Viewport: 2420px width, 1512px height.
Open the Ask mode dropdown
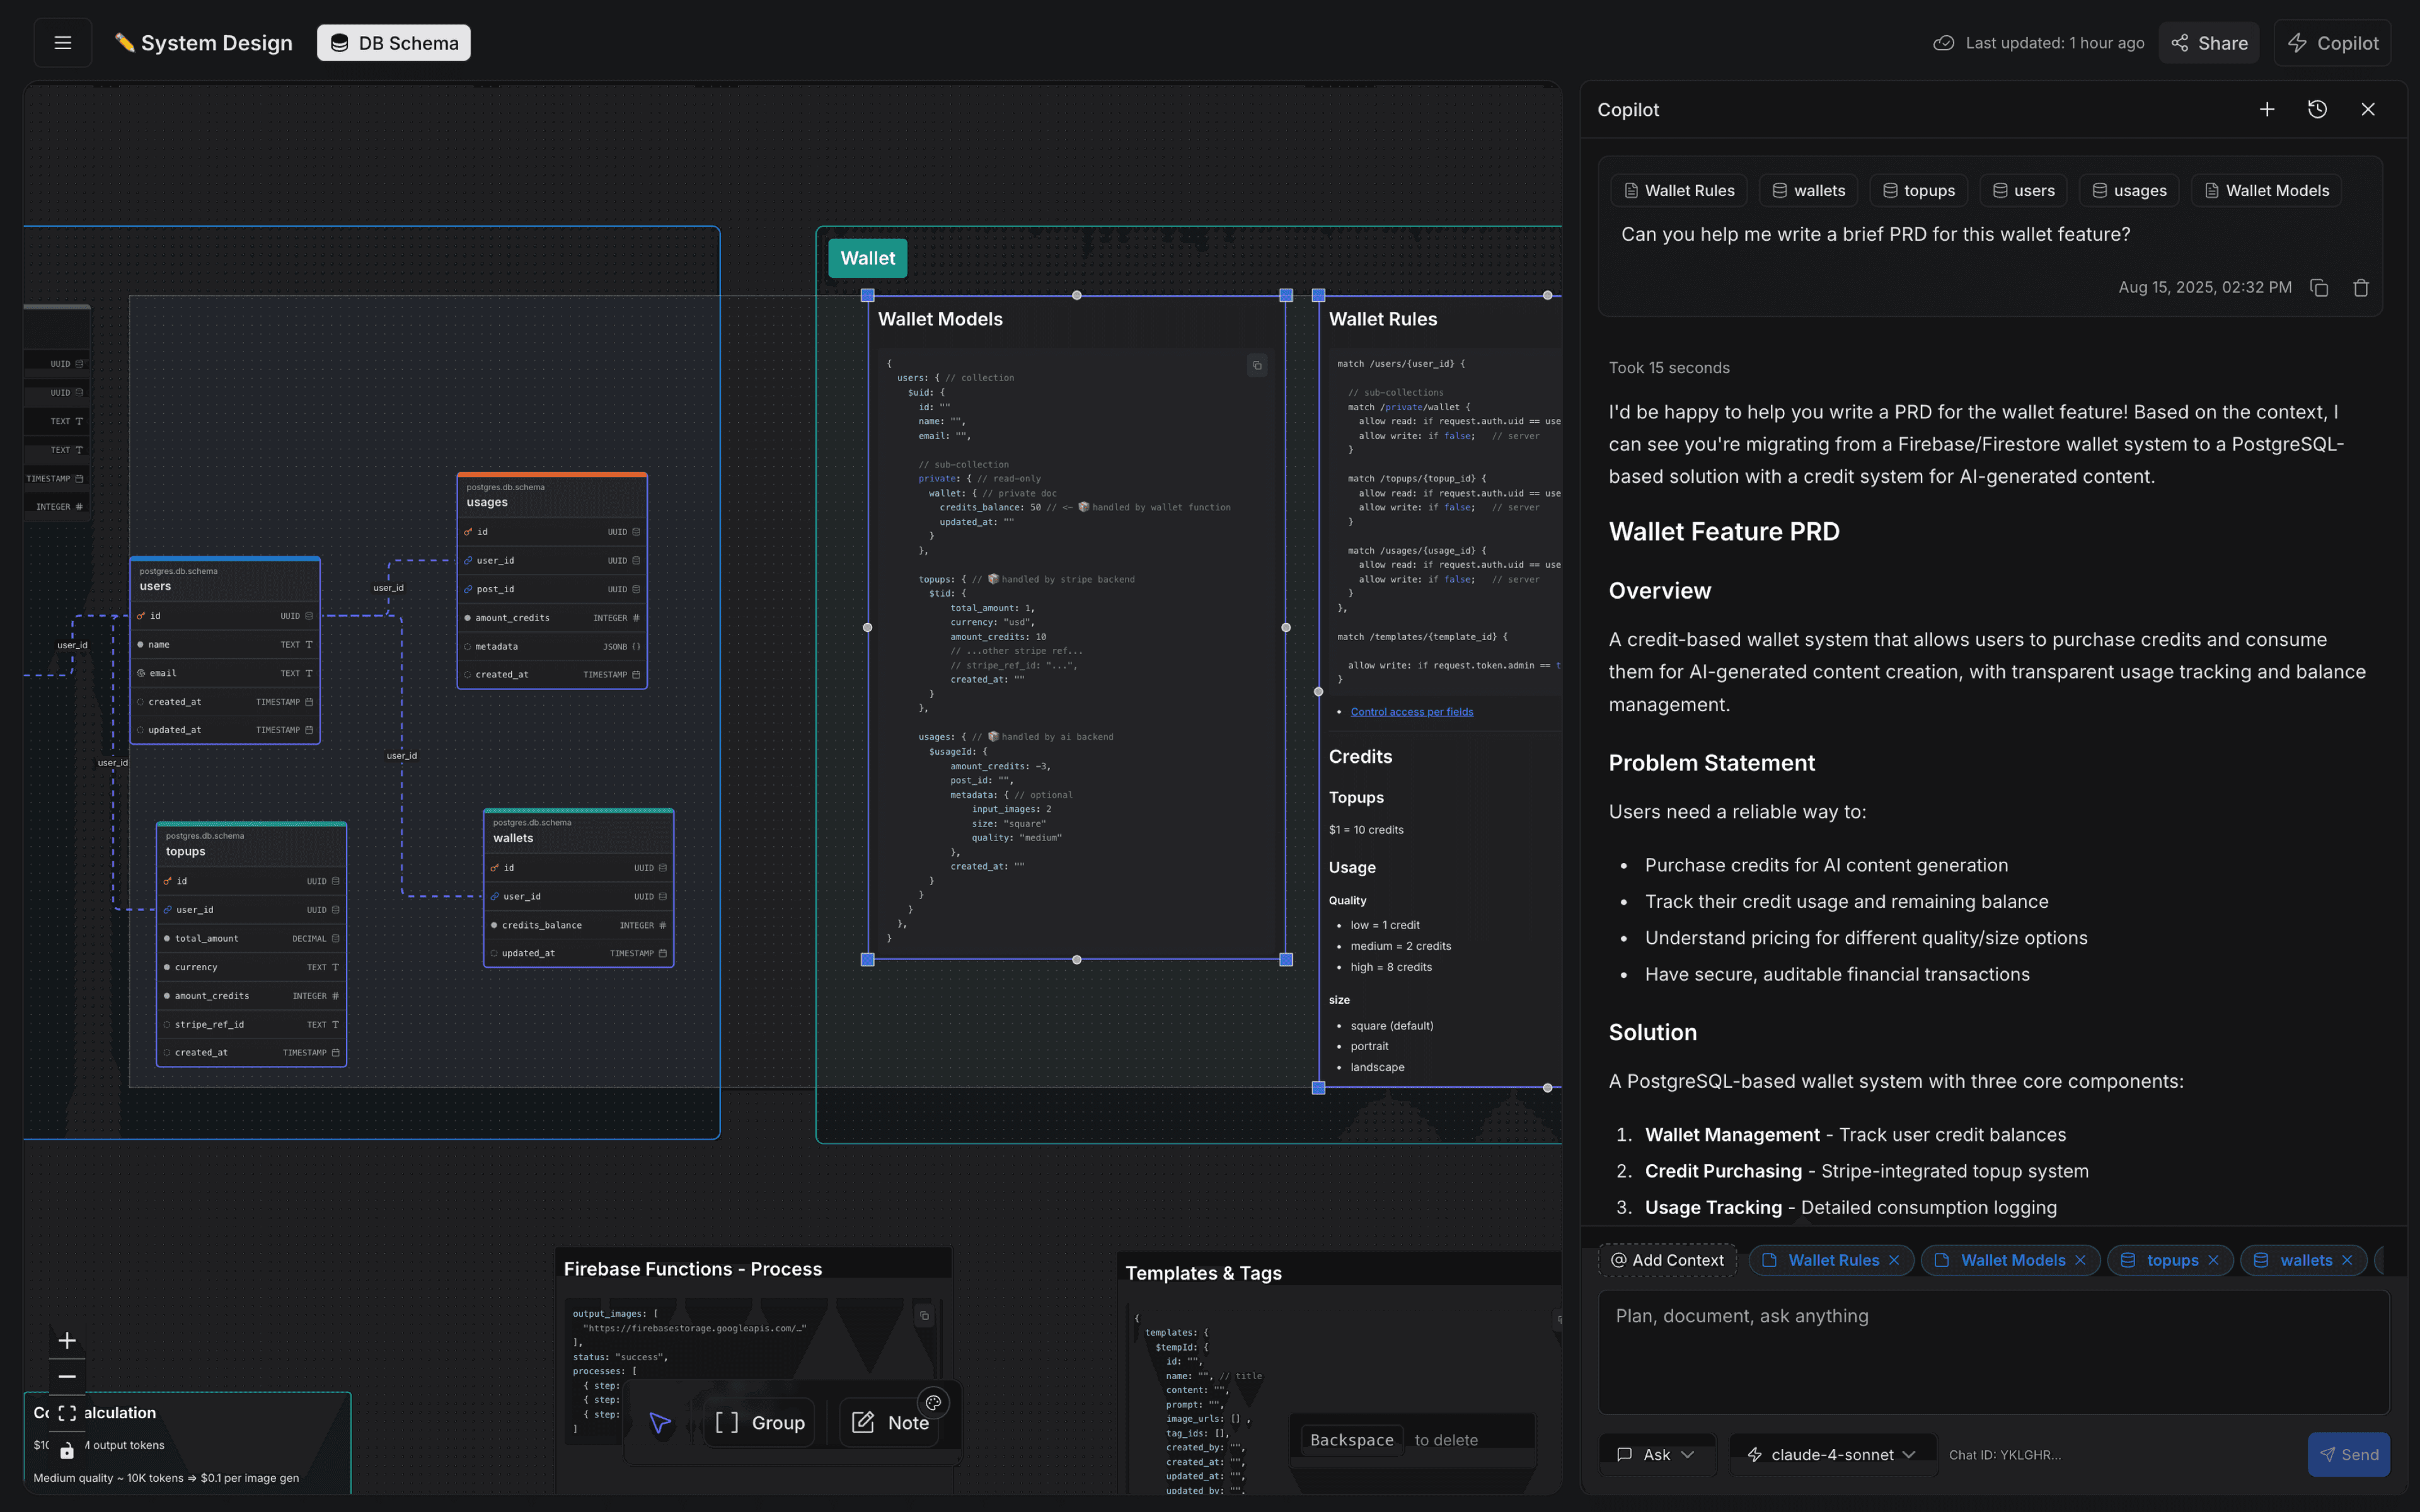point(1655,1454)
